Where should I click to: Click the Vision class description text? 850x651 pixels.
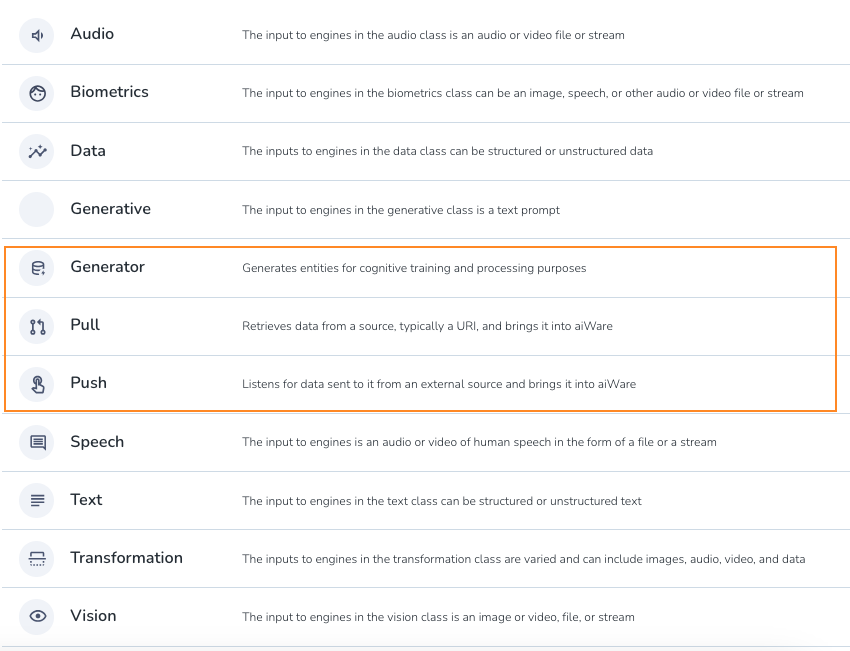point(438,617)
